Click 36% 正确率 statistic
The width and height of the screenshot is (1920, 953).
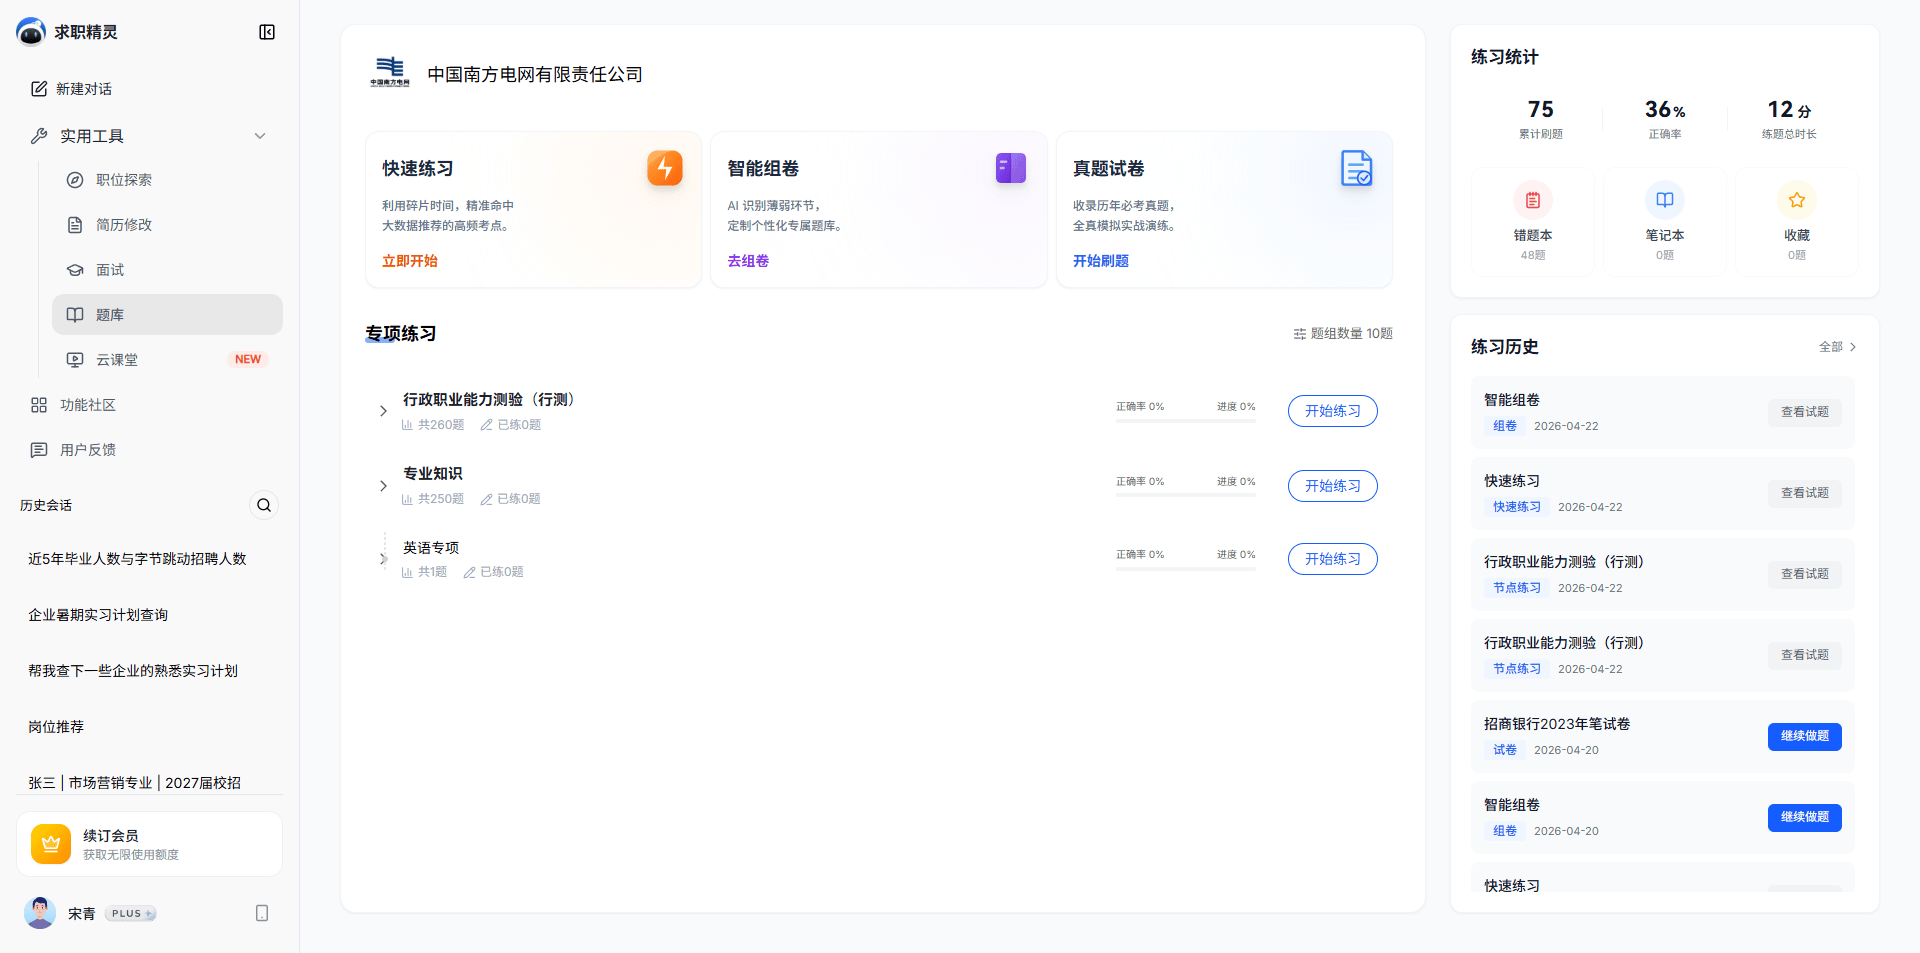[1665, 118]
